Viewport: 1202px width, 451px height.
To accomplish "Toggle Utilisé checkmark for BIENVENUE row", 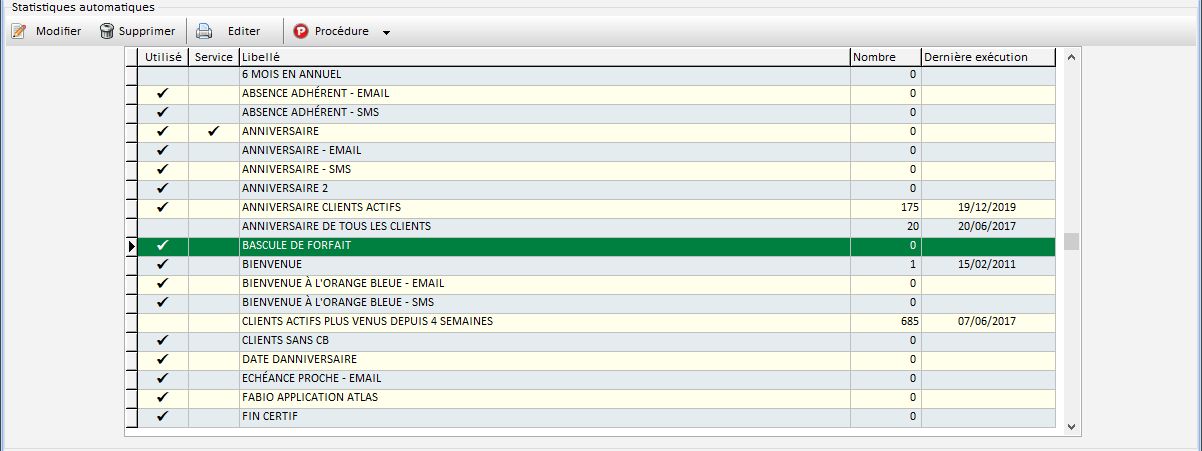I will [x=163, y=264].
